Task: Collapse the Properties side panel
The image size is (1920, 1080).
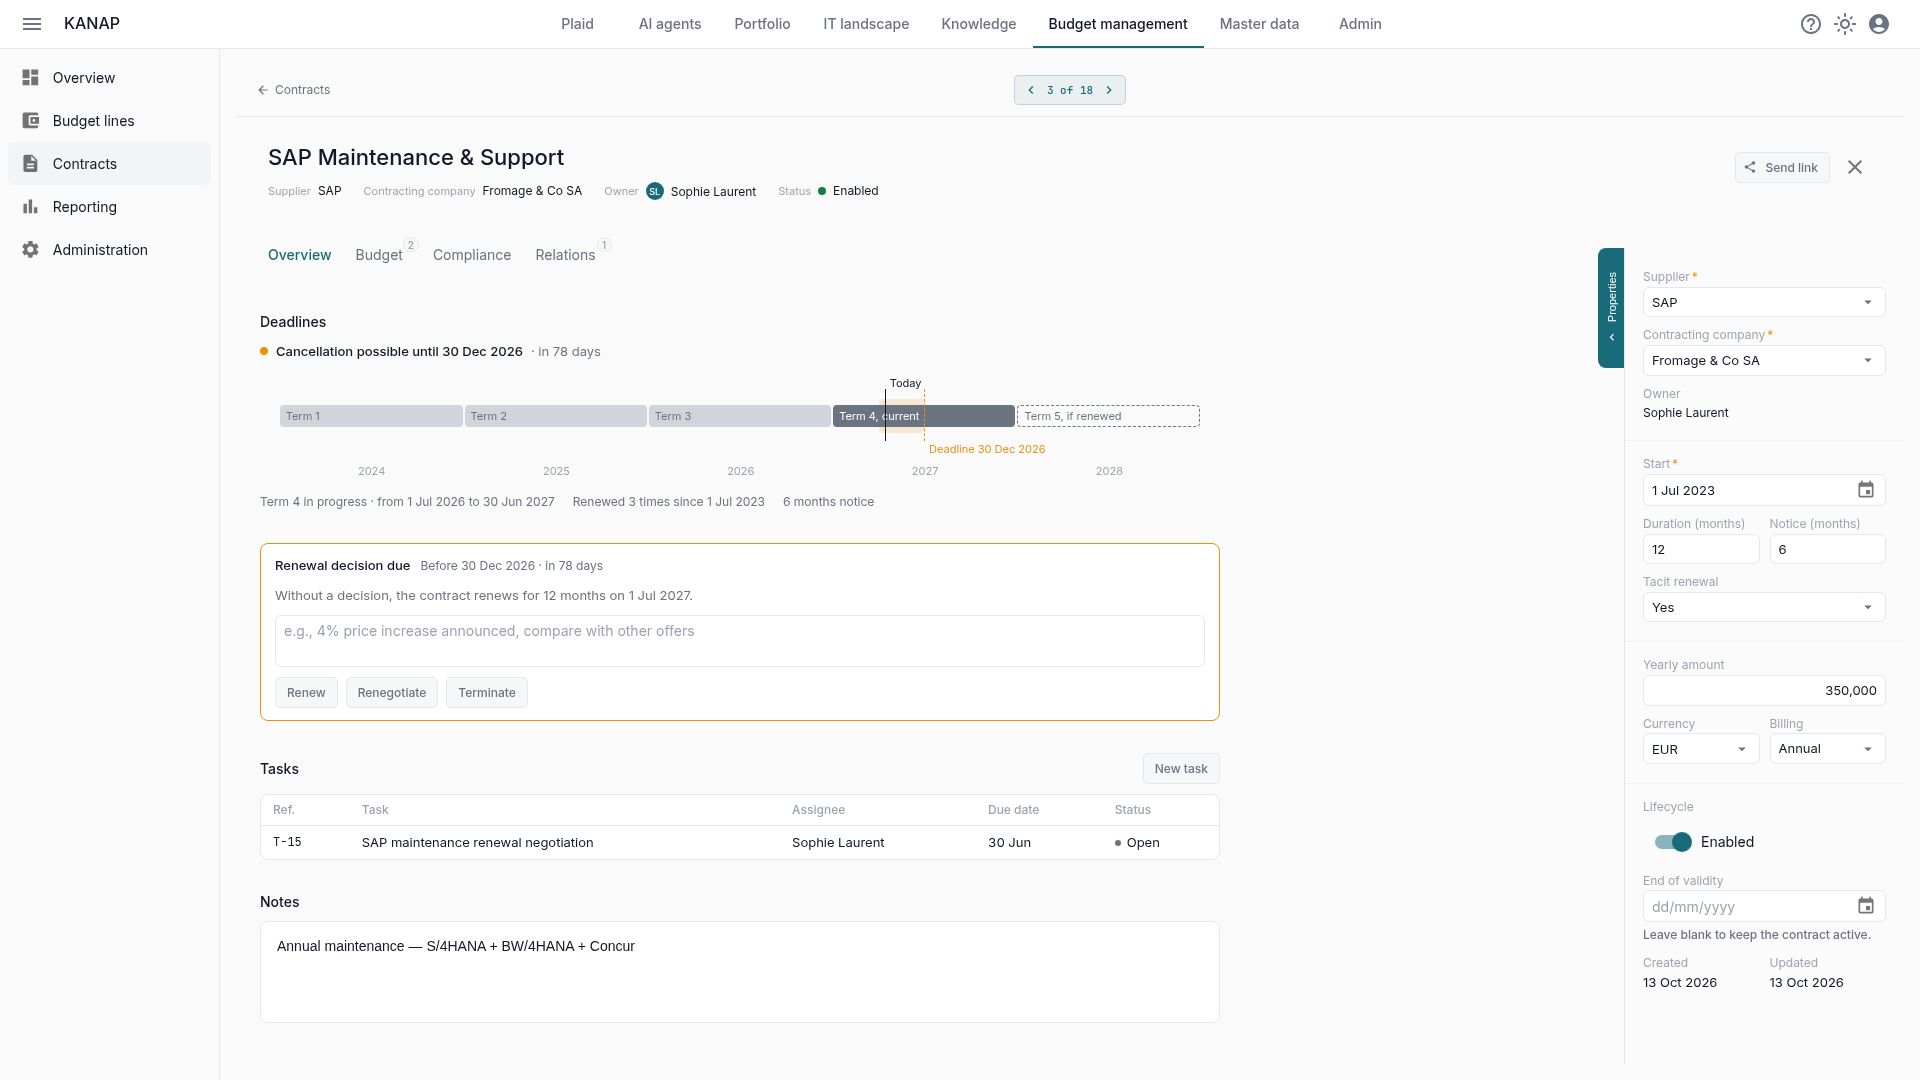Action: 1611,308
